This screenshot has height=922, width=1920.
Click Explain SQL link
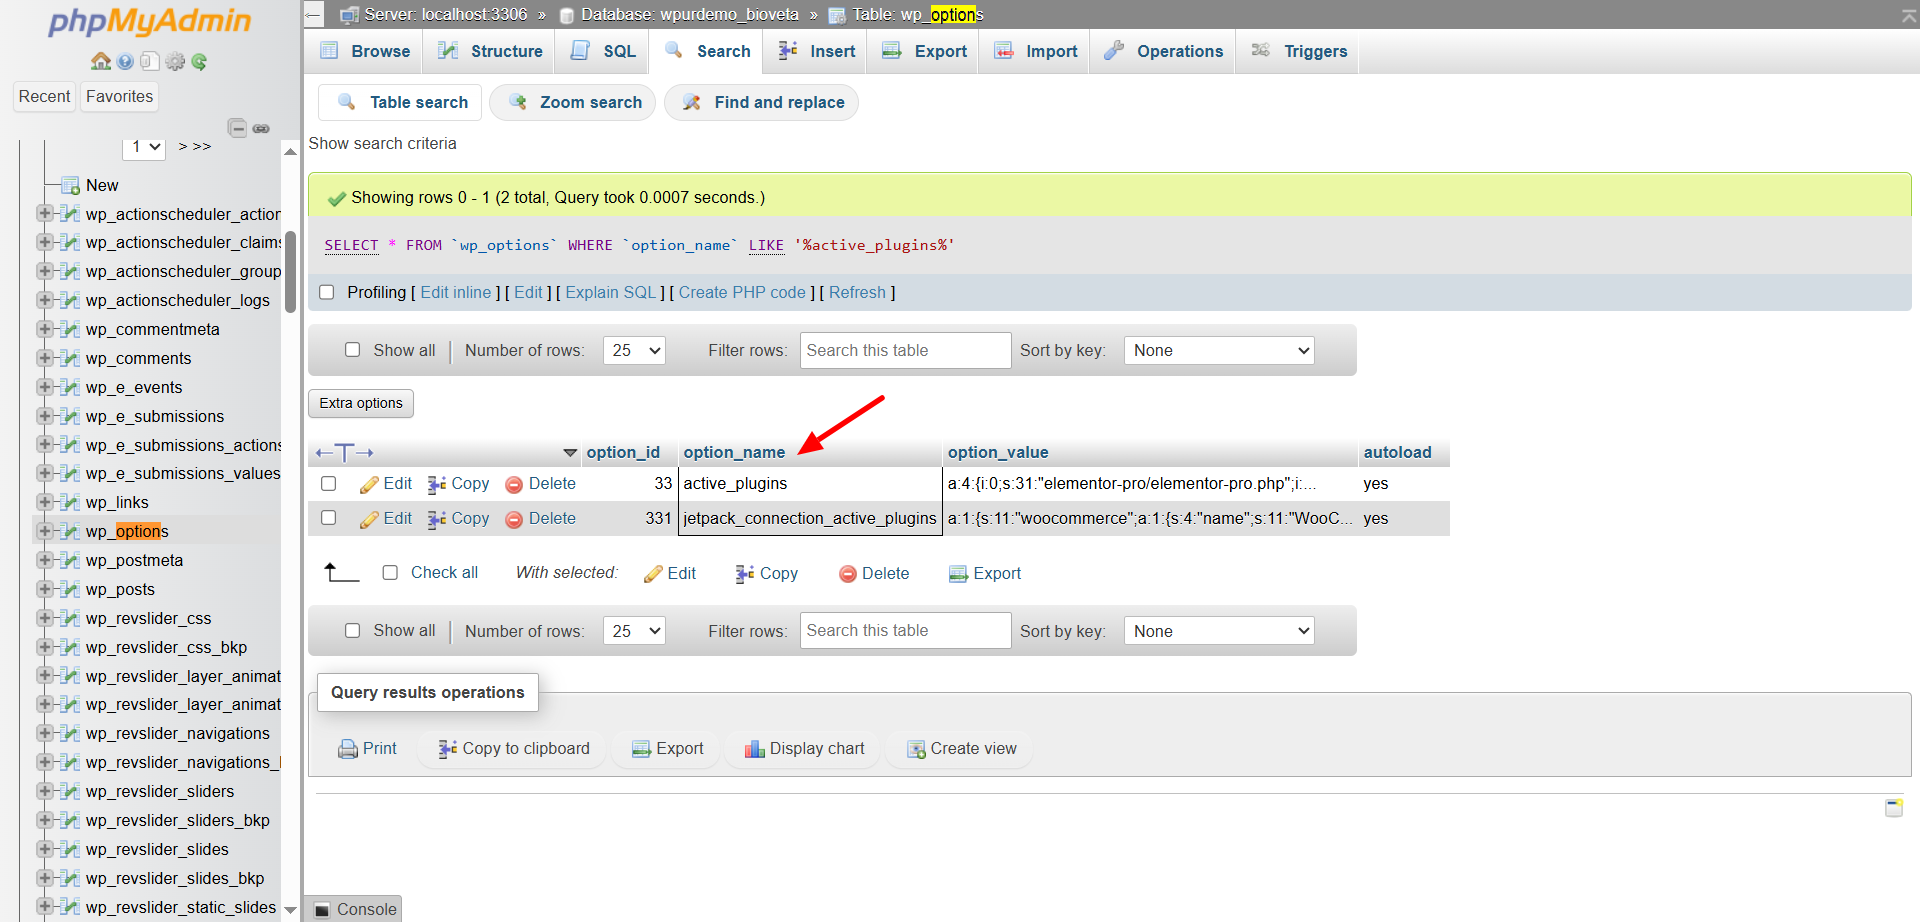[611, 293]
